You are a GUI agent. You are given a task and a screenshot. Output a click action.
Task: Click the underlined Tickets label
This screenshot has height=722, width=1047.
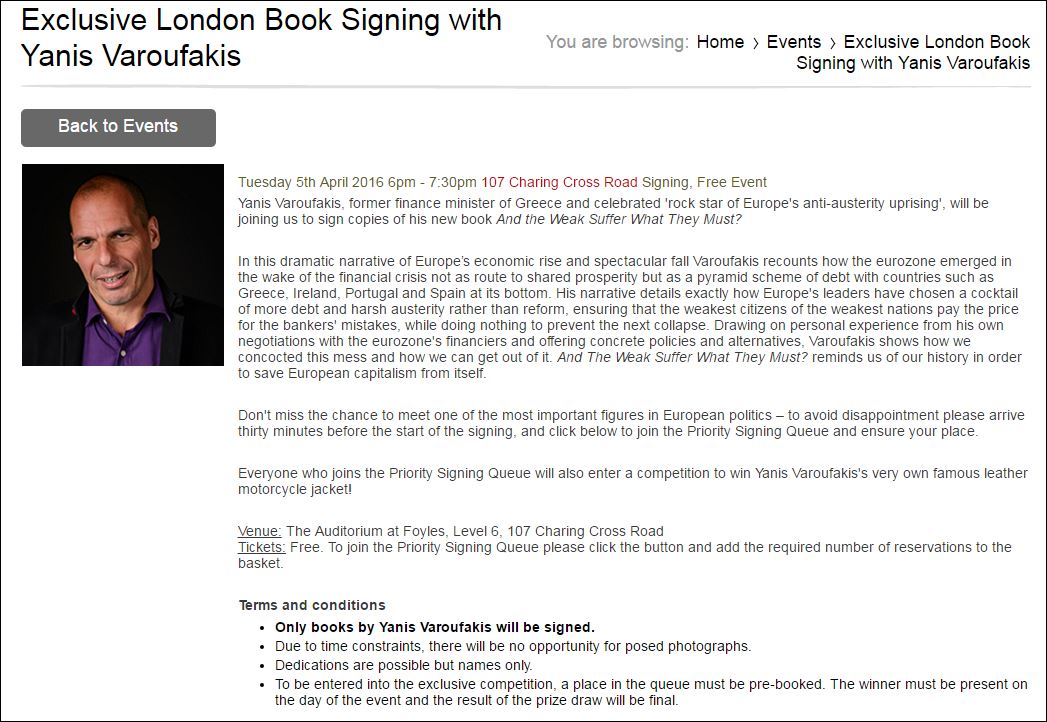coord(262,547)
